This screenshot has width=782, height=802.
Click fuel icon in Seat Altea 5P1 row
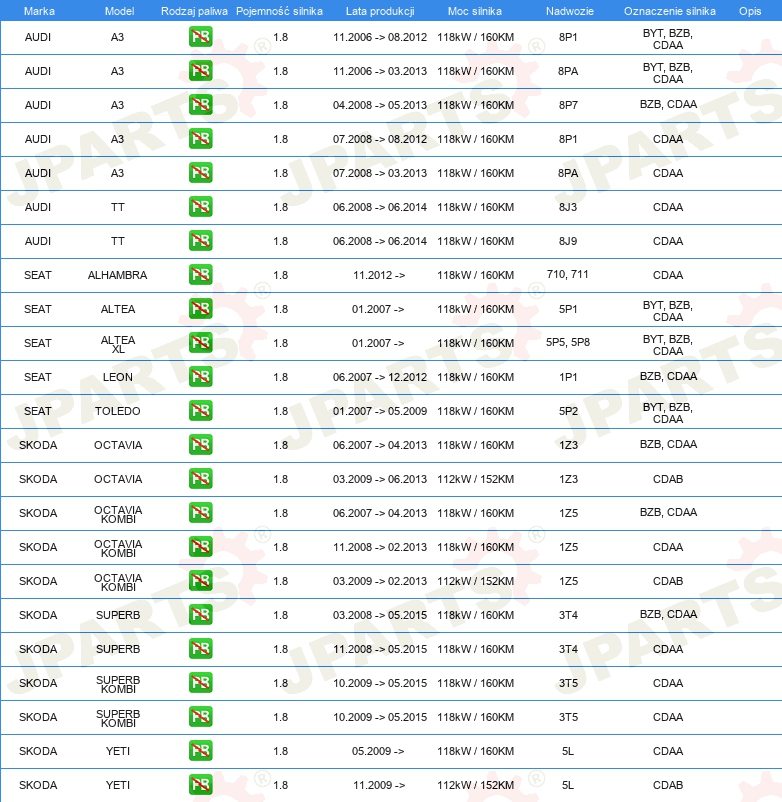pyautogui.click(x=200, y=309)
